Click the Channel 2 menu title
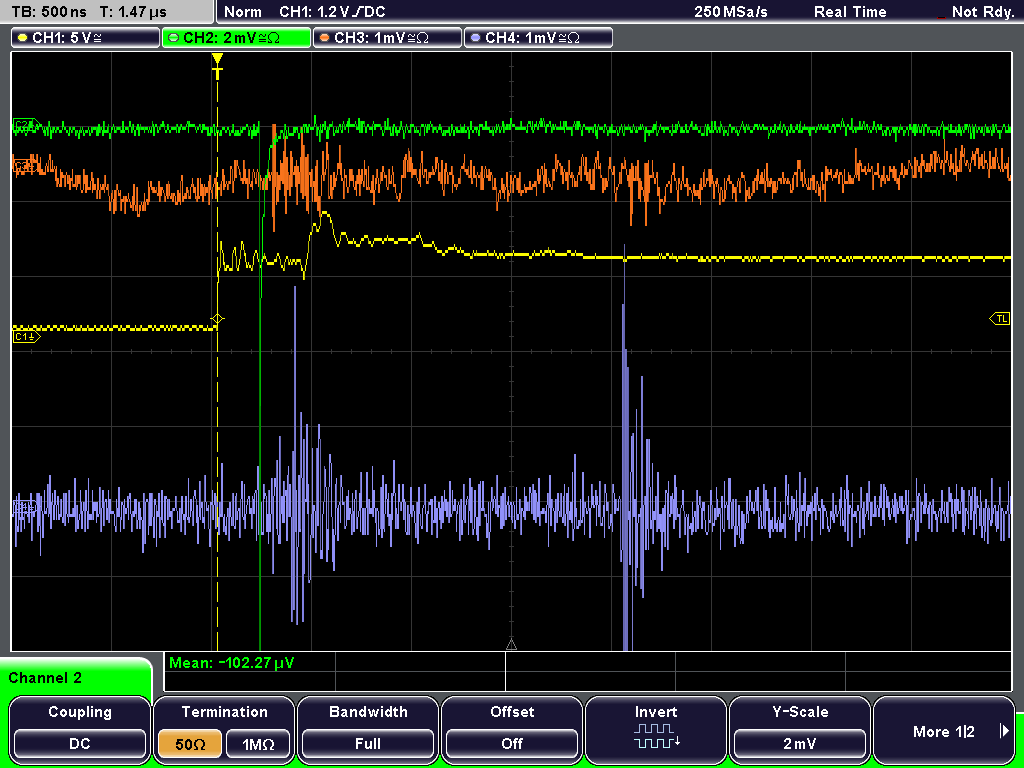The width and height of the screenshot is (1024, 768). pyautogui.click(x=45, y=678)
